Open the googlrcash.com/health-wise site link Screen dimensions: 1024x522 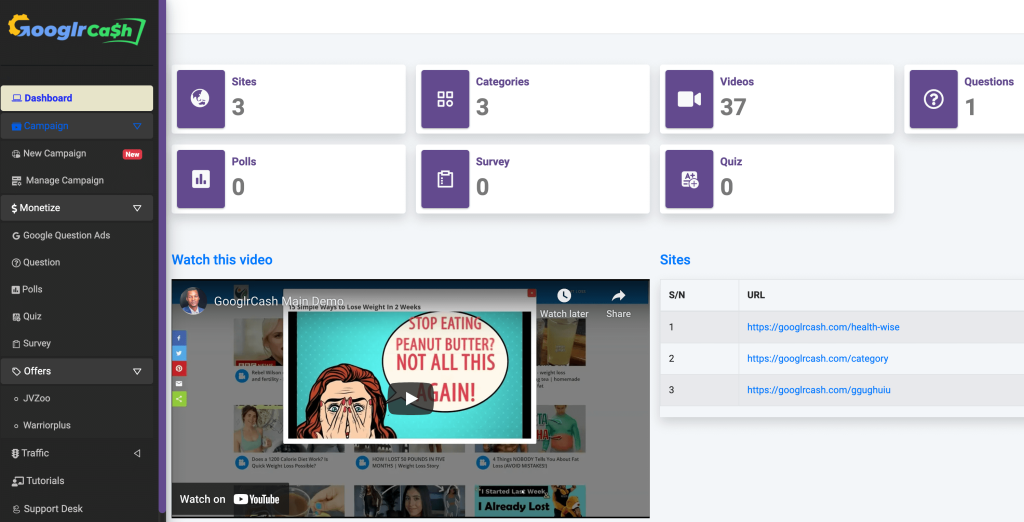click(x=816, y=327)
